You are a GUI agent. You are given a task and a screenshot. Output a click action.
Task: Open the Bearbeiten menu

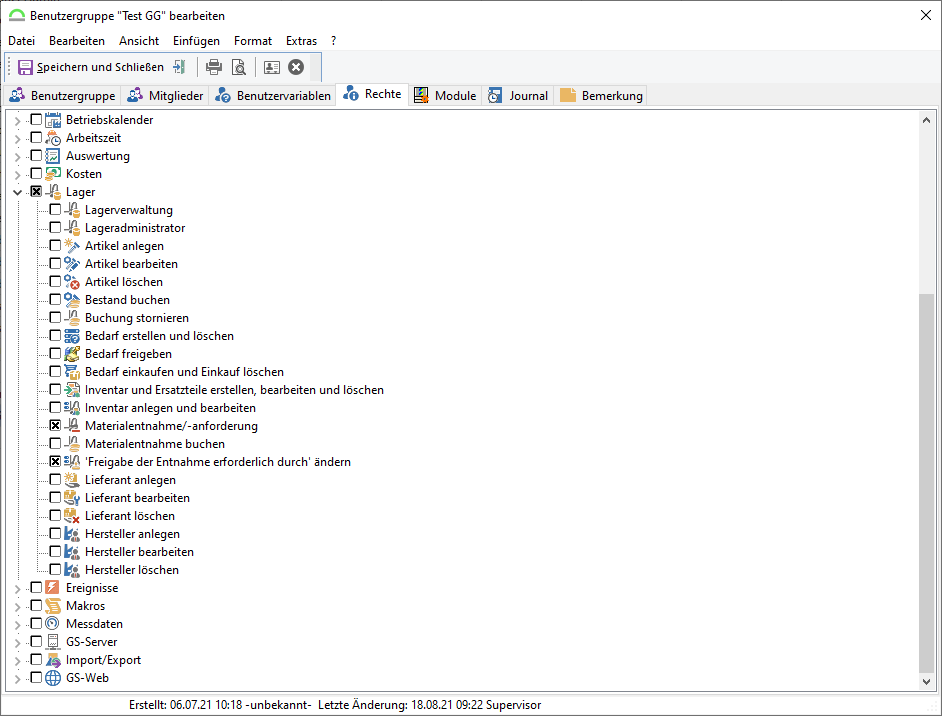(x=77, y=41)
